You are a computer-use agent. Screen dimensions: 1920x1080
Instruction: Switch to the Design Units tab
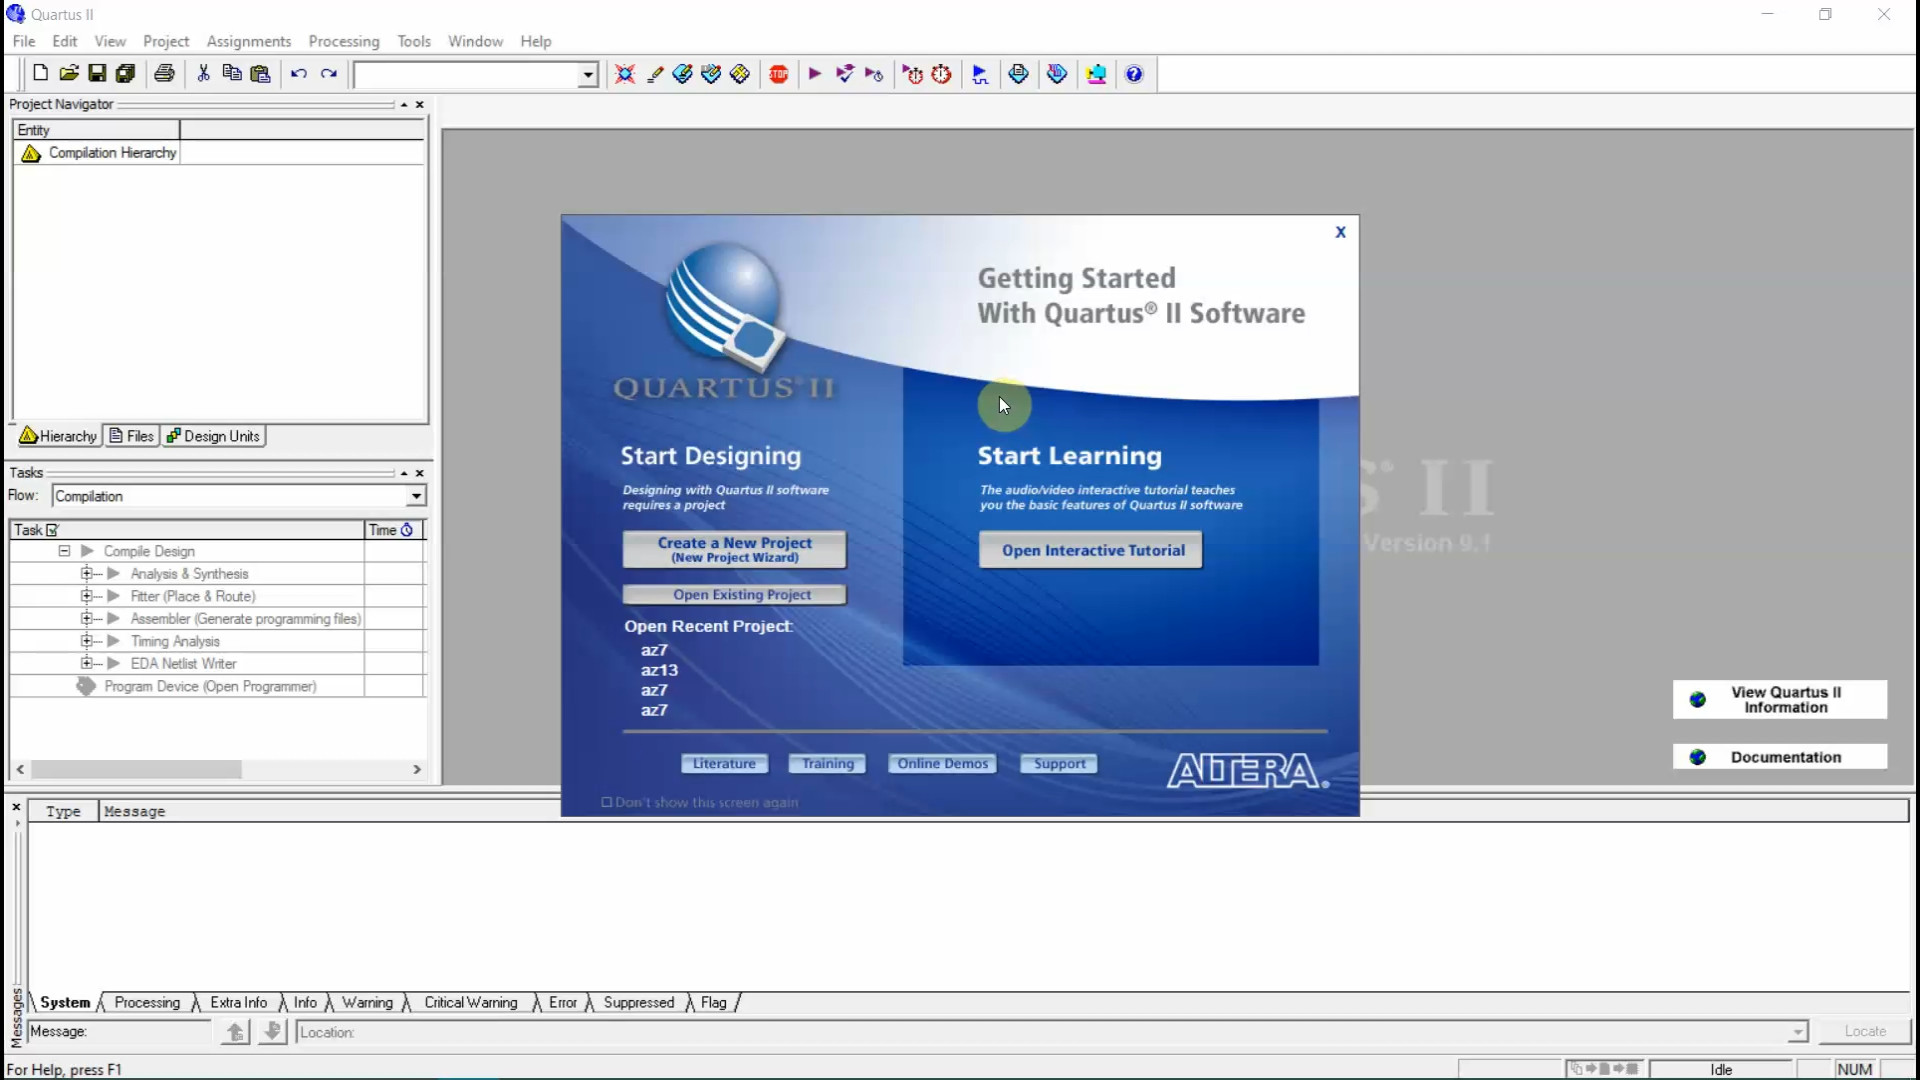(x=214, y=436)
